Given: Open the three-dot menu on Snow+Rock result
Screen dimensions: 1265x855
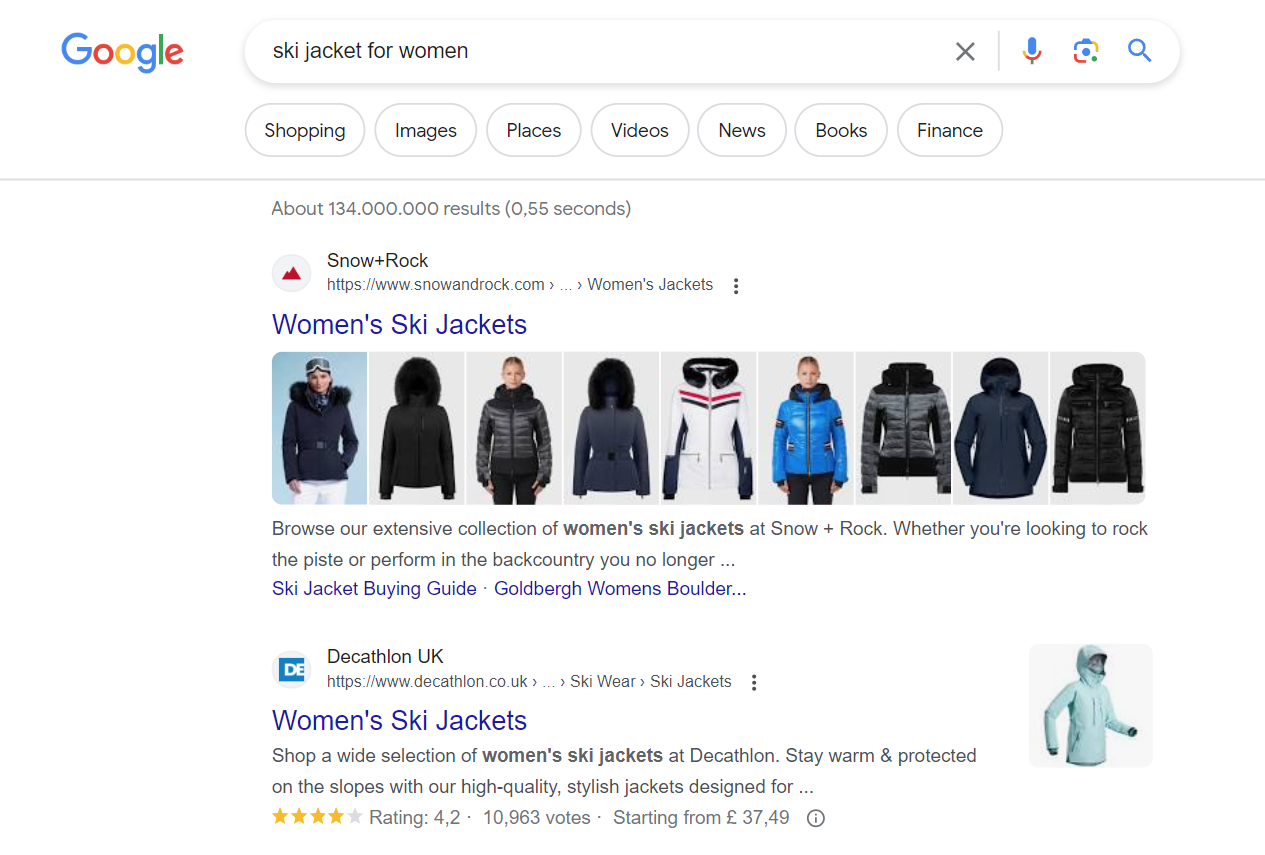Looking at the screenshot, I should click(x=736, y=285).
